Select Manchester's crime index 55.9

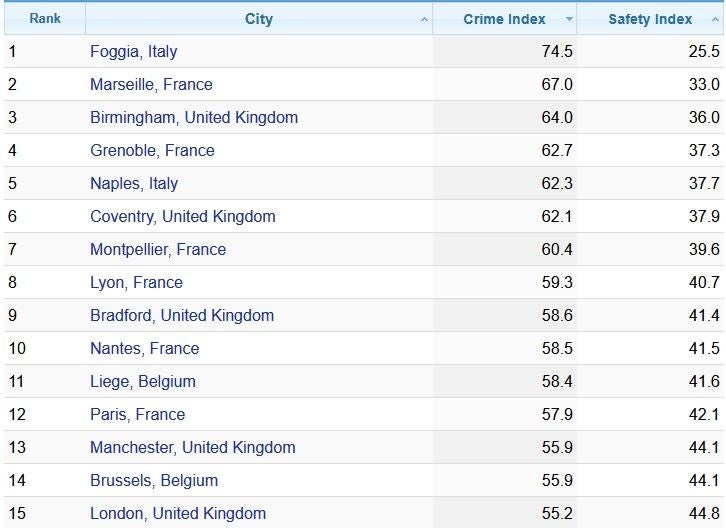[557, 447]
